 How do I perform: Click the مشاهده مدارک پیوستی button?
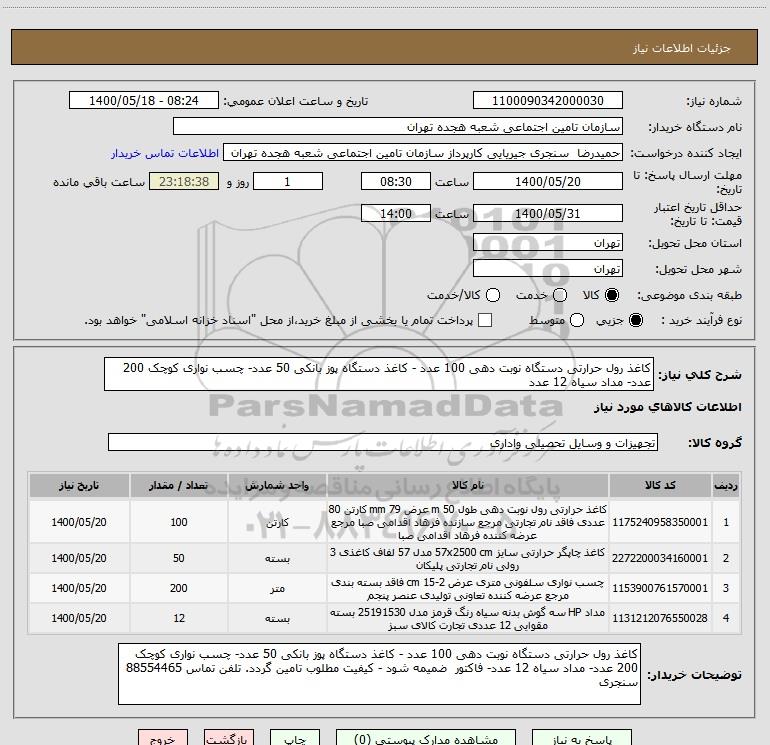426,738
